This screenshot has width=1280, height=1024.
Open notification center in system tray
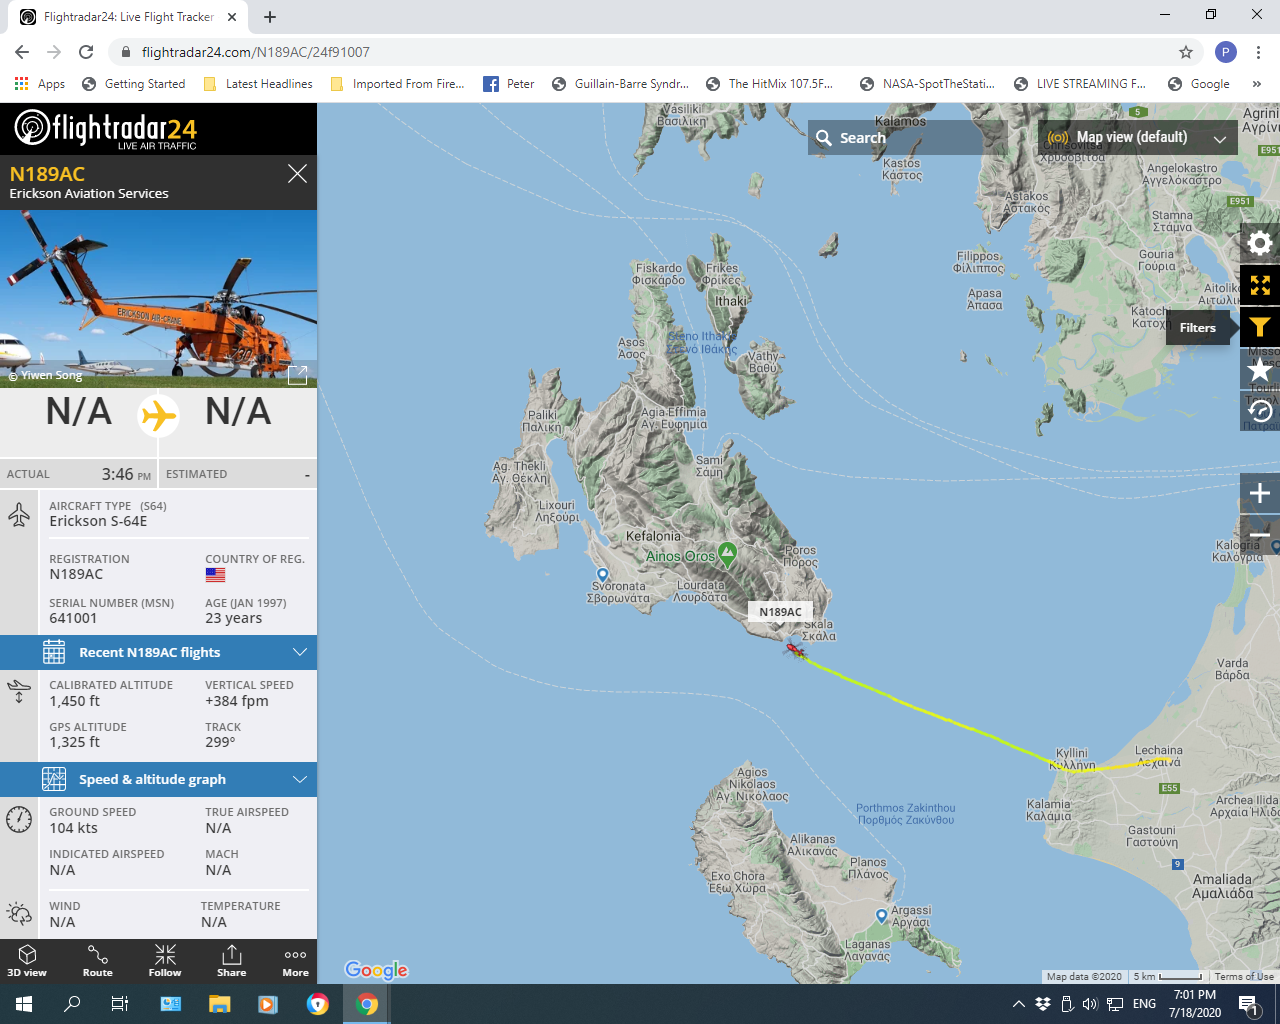(1250, 1004)
